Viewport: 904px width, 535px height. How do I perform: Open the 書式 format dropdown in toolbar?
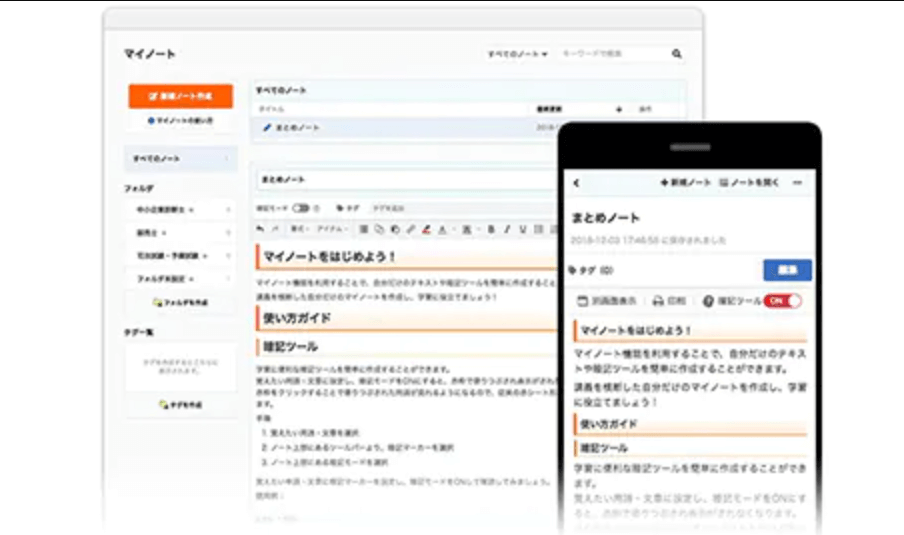[x=299, y=229]
